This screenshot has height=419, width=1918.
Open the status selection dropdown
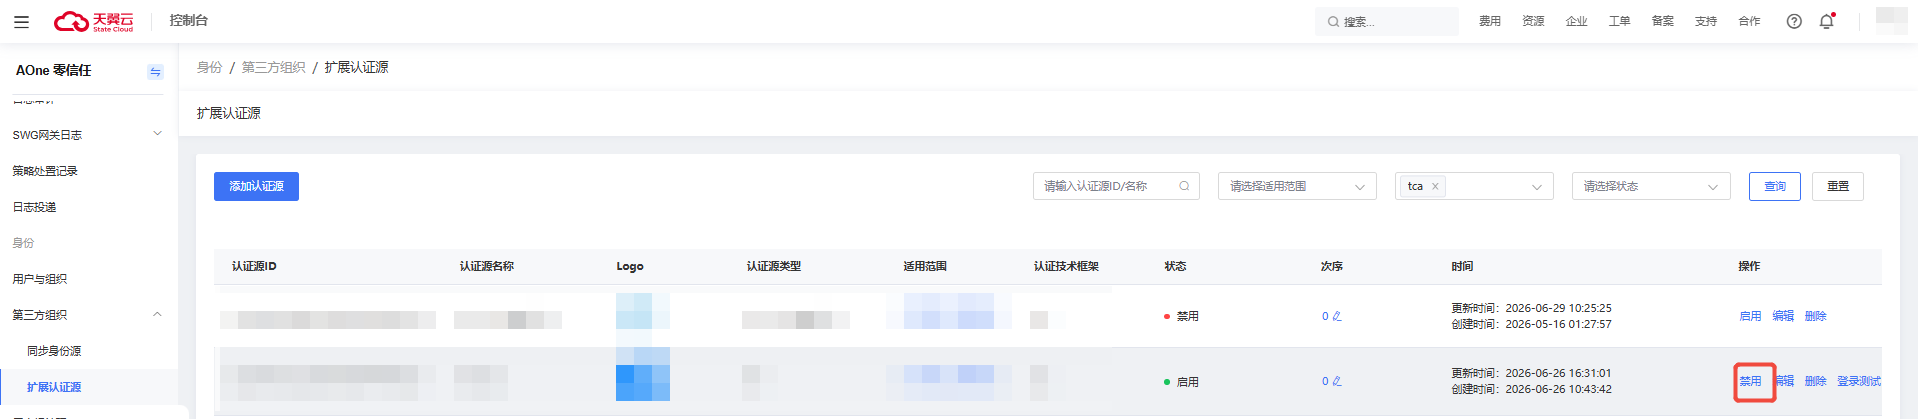(1651, 186)
